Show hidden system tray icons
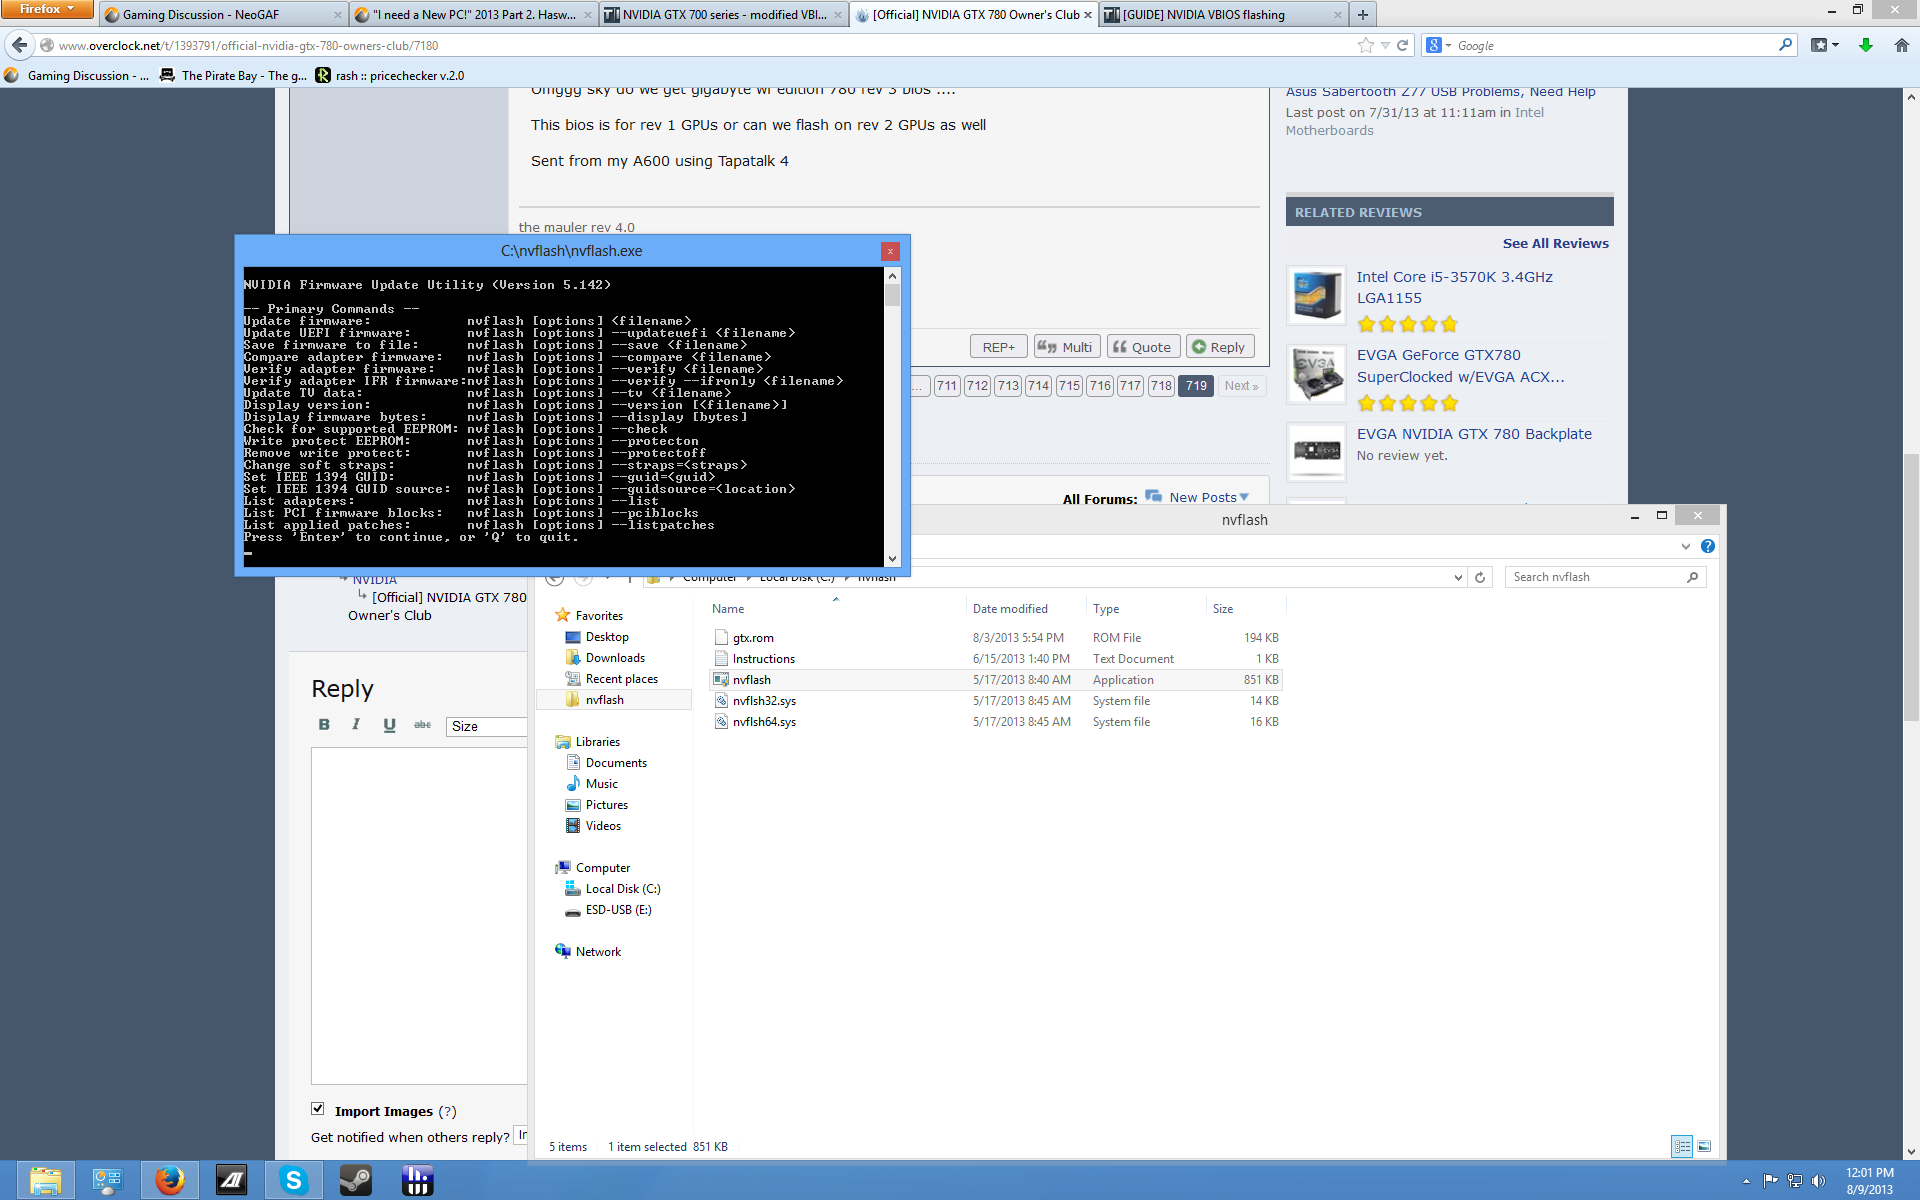 click(x=1746, y=1181)
